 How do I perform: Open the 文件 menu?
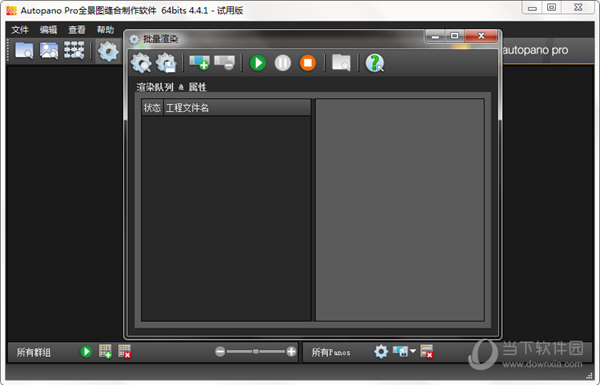20,30
